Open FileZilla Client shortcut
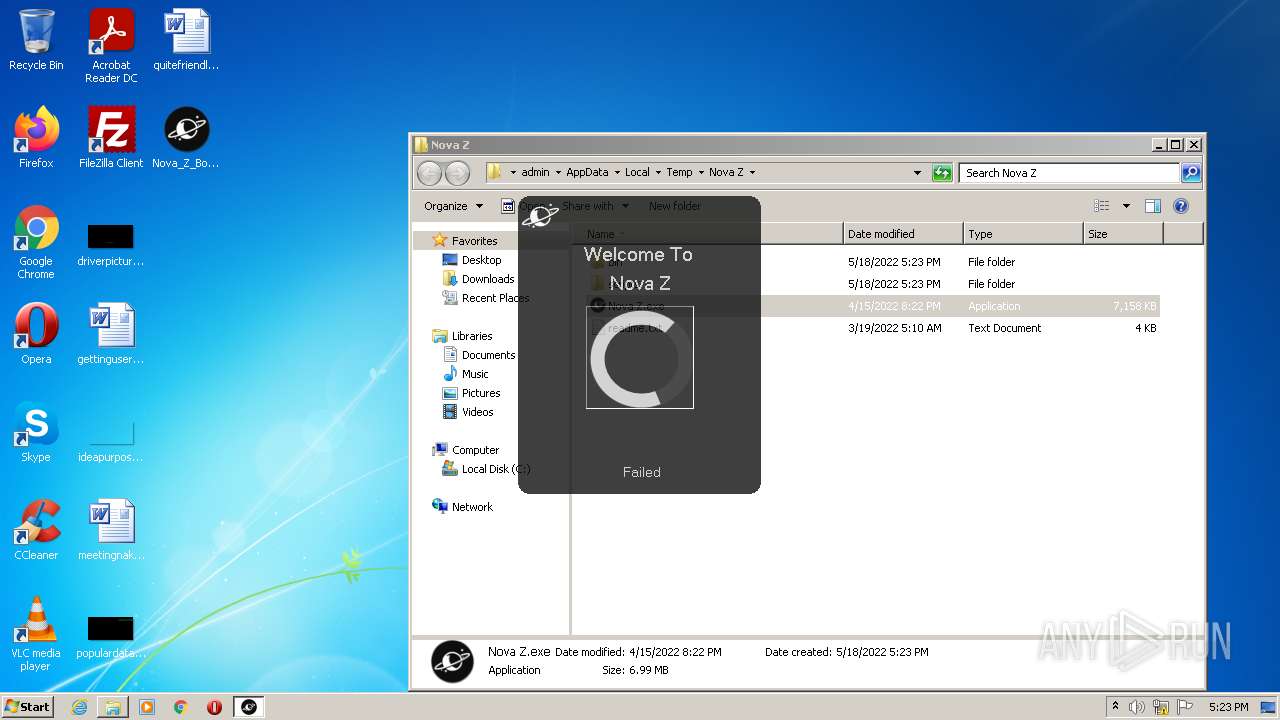Screen dimensions: 1280x720 click(111, 138)
